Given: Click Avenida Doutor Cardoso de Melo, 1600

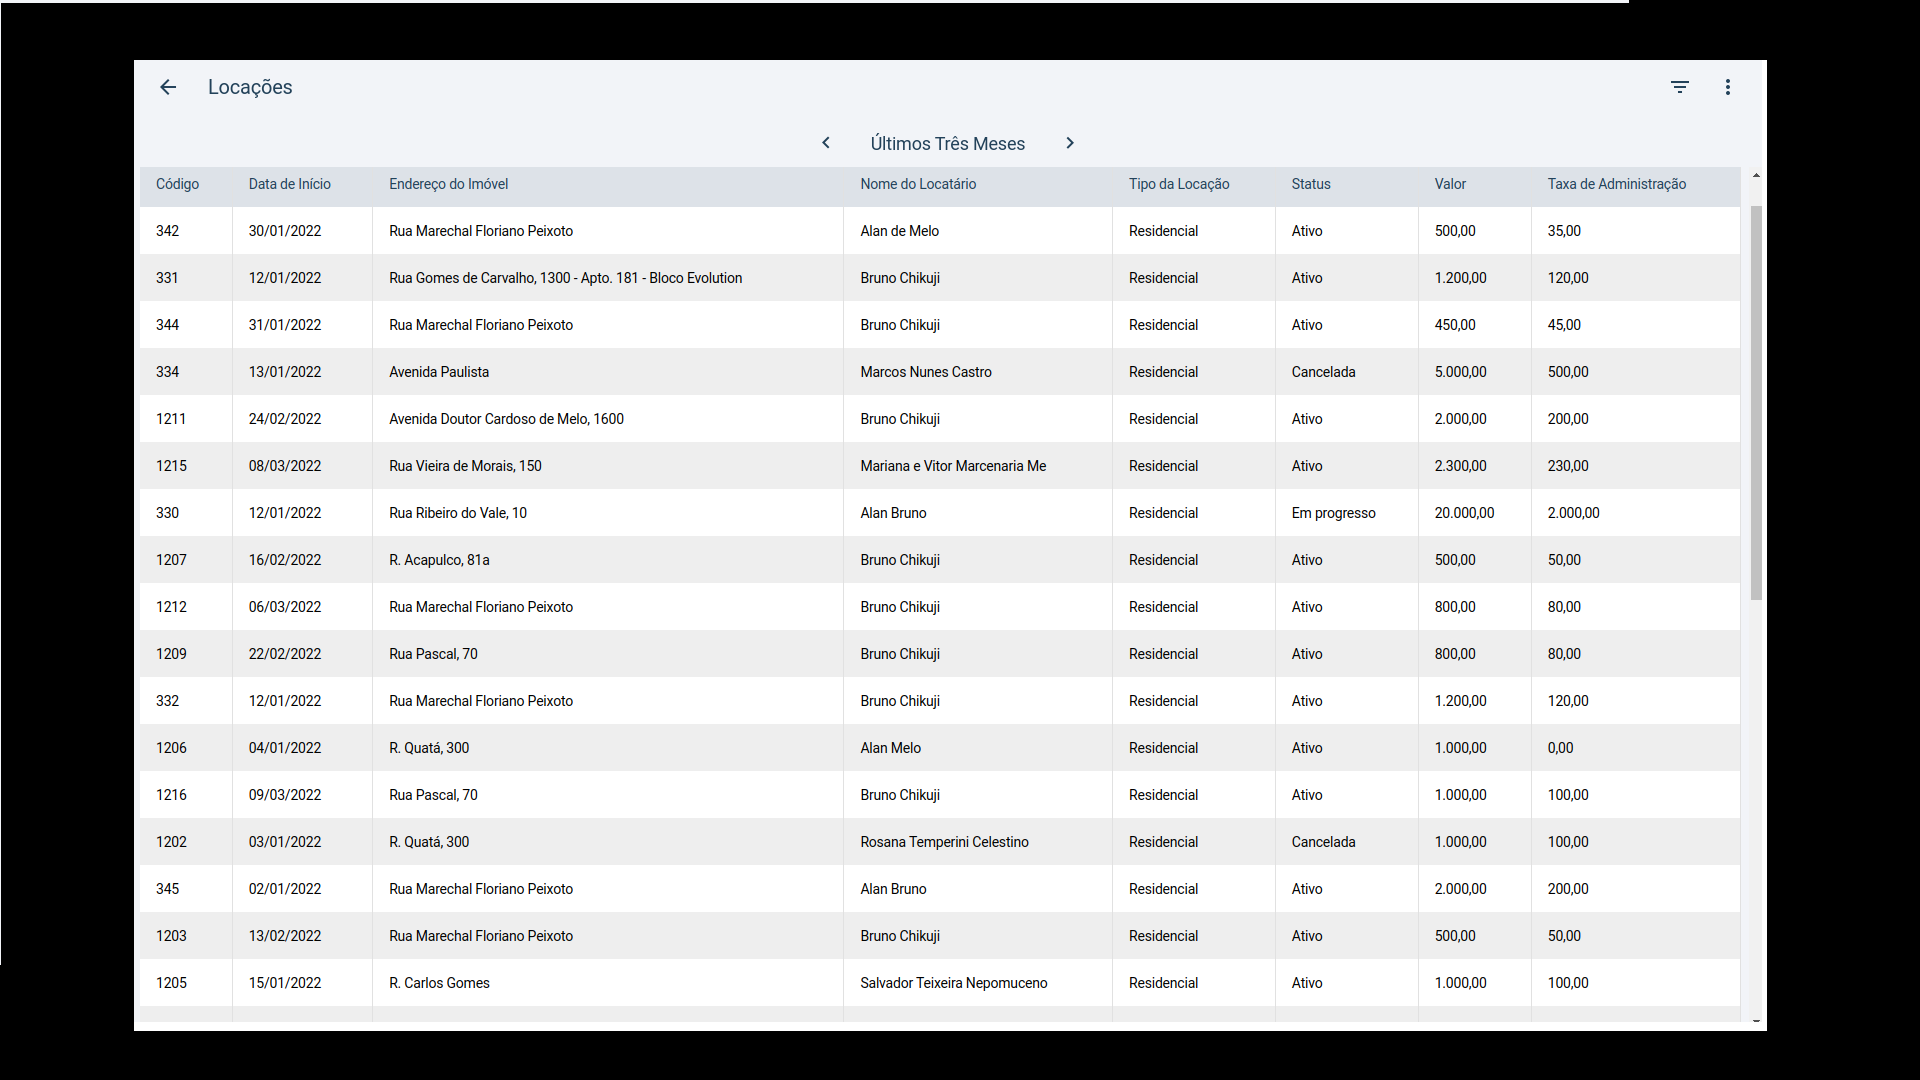Looking at the screenshot, I should (506, 419).
